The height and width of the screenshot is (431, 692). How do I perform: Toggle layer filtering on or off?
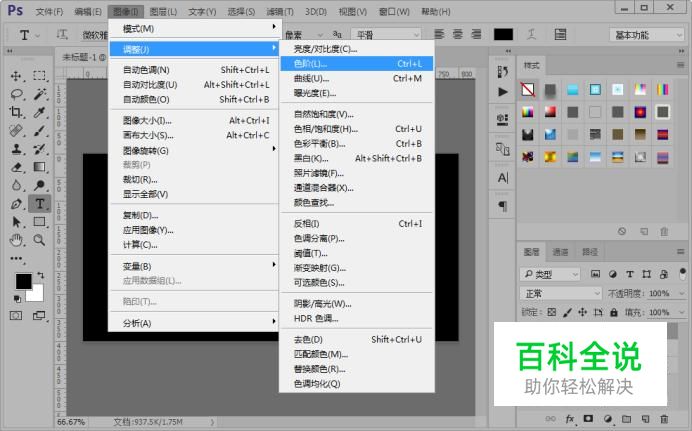point(683,274)
